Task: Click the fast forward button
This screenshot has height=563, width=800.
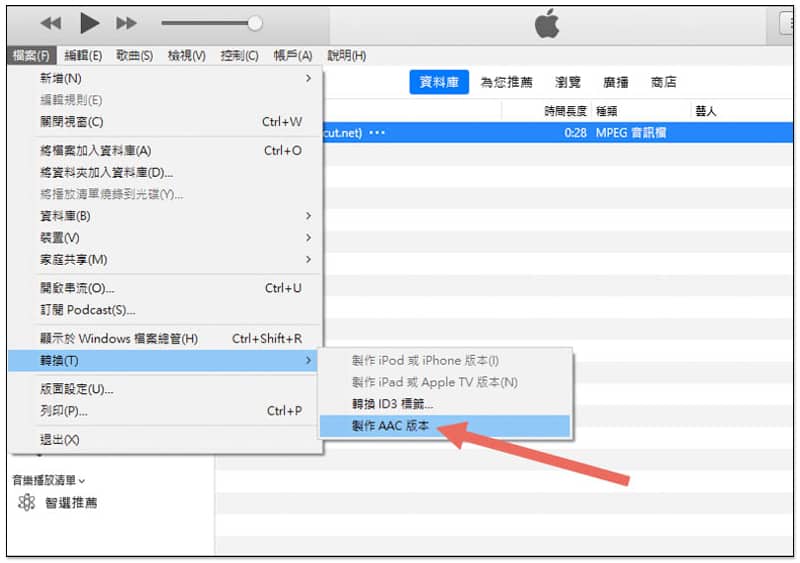Action: (x=126, y=23)
